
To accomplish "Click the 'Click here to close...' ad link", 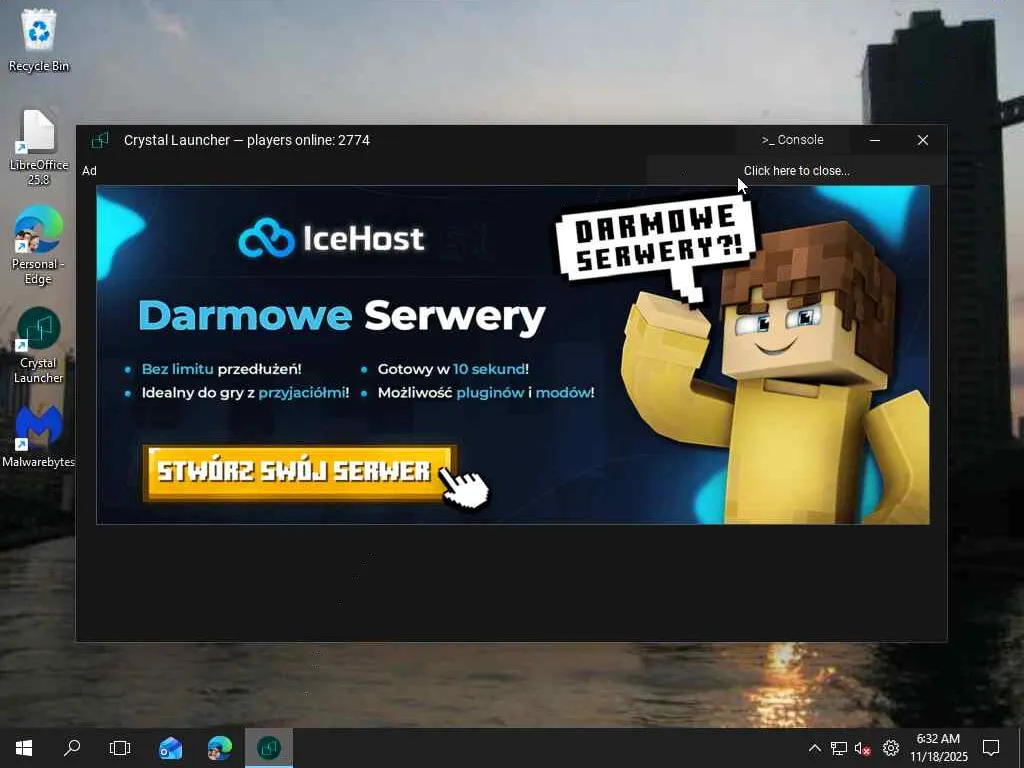I will 796,170.
